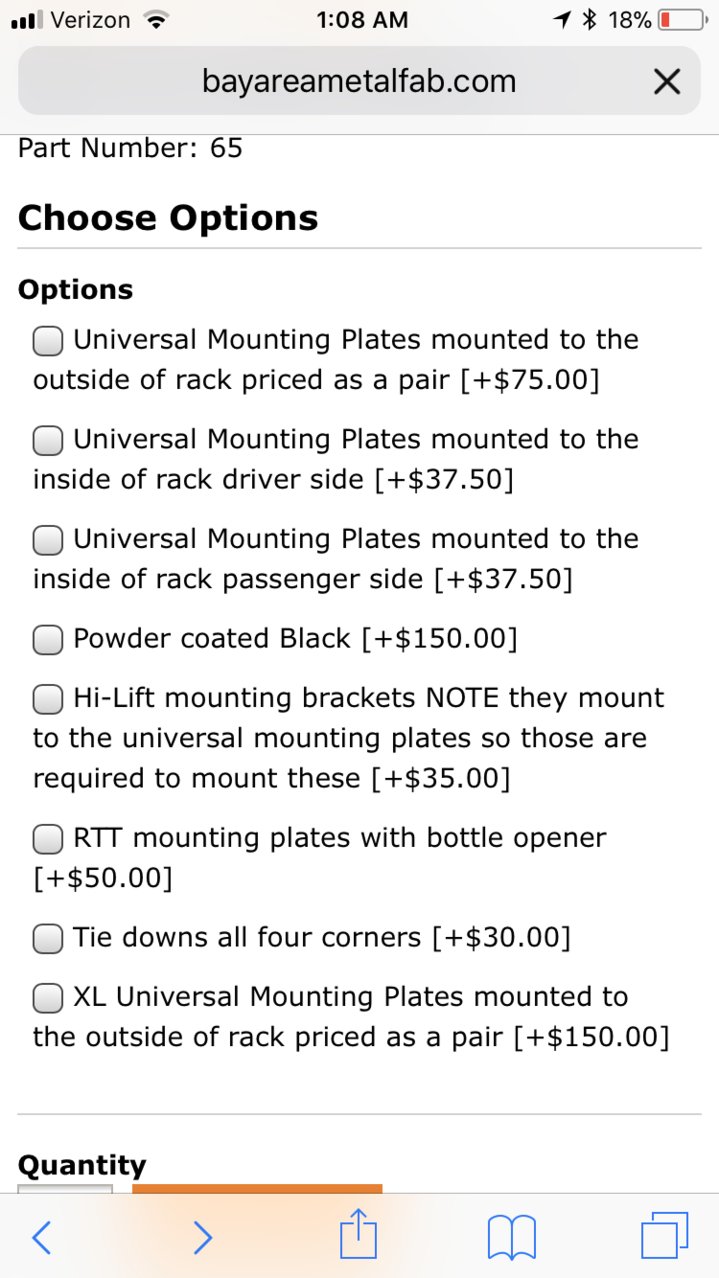Tap the battery indicator in status bar
Screen dimensions: 719x1278
point(682,19)
